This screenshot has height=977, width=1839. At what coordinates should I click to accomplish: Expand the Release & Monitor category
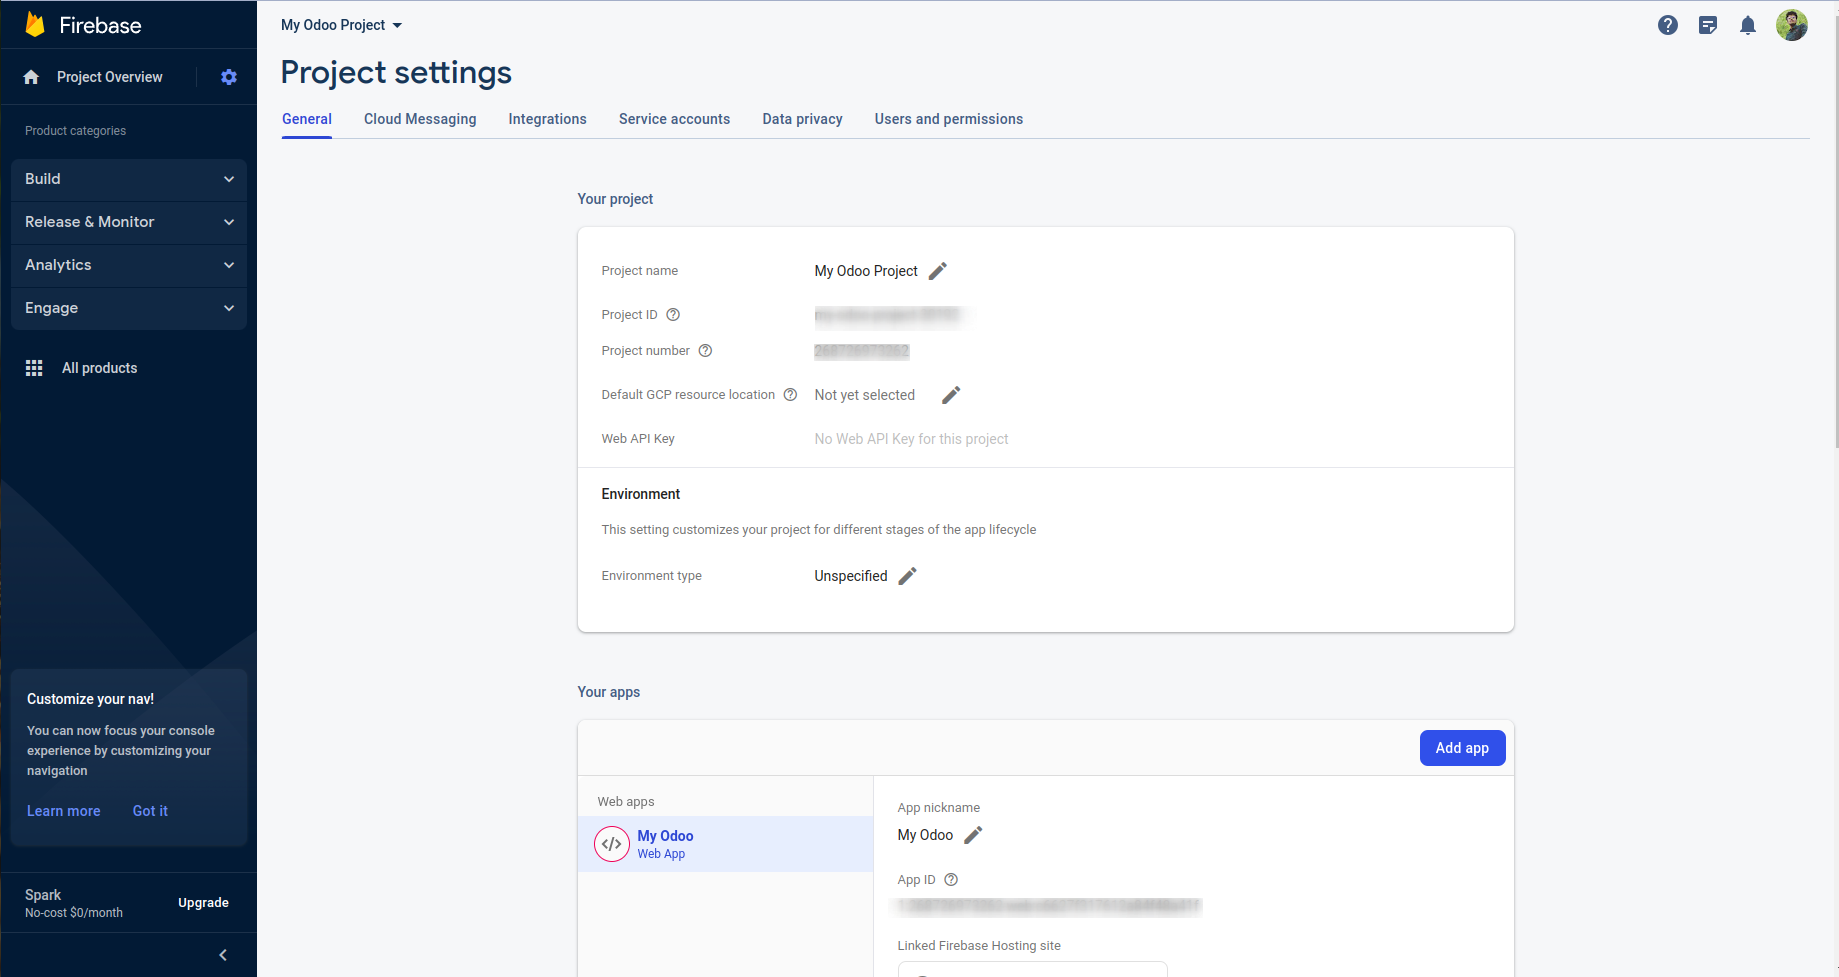[129, 222]
